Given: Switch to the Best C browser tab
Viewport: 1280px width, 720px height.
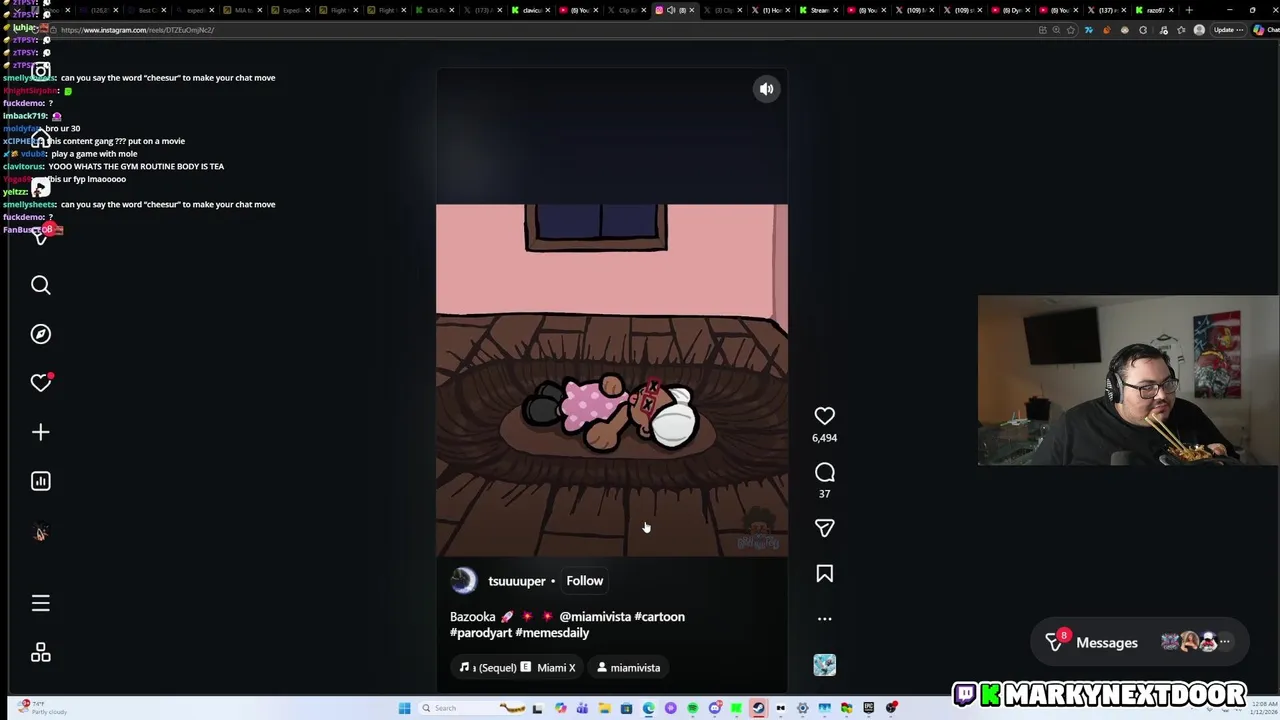Looking at the screenshot, I should coord(147,10).
